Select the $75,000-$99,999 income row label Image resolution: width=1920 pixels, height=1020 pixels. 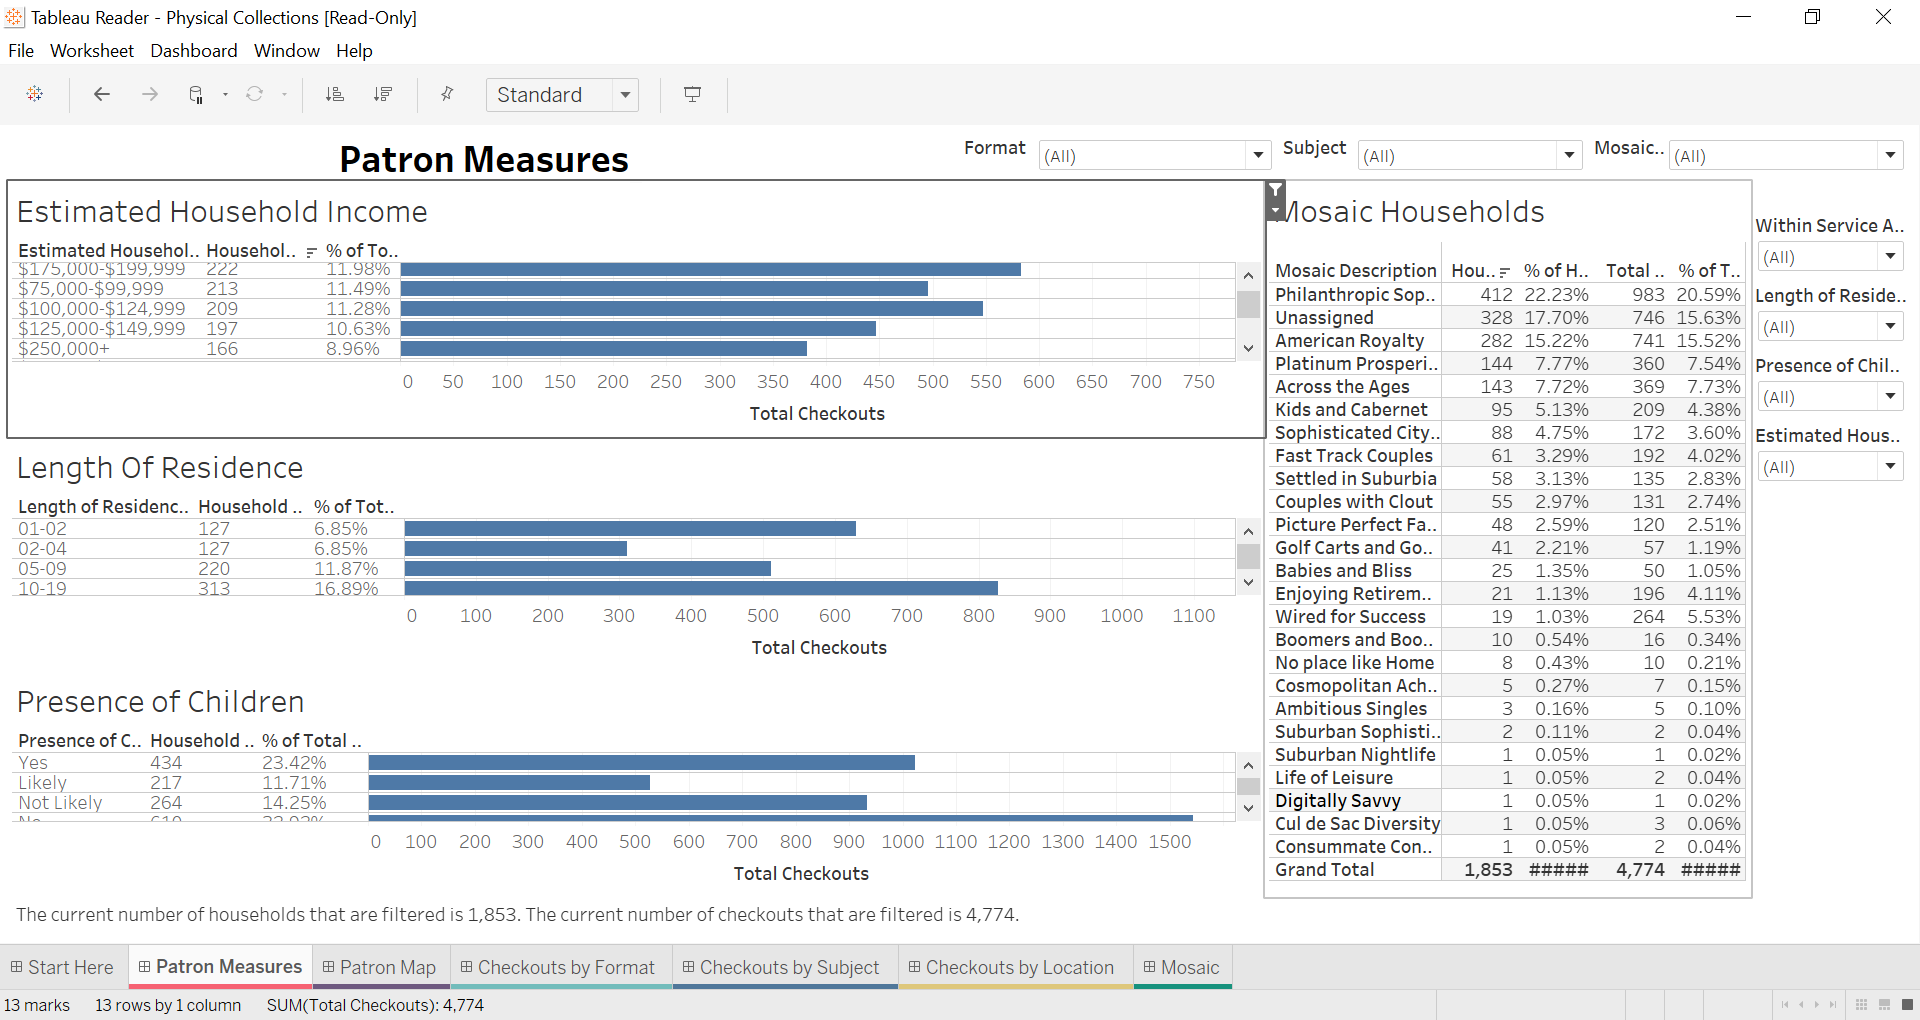coord(91,288)
